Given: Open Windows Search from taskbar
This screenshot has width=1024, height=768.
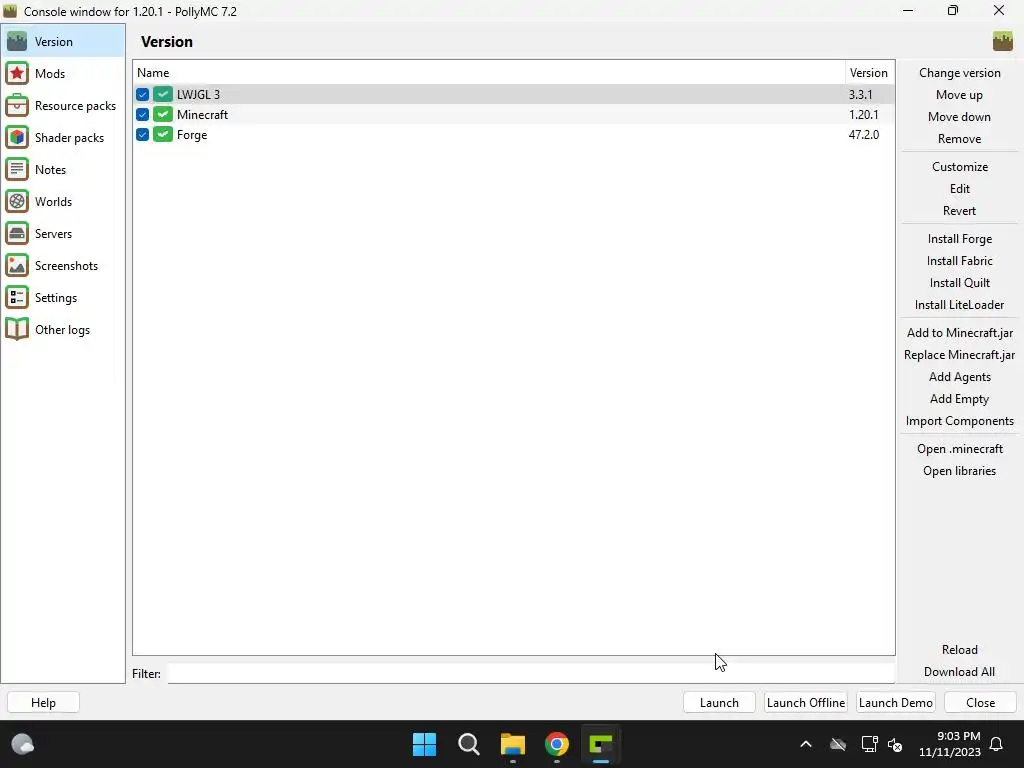Looking at the screenshot, I should click(x=468, y=744).
